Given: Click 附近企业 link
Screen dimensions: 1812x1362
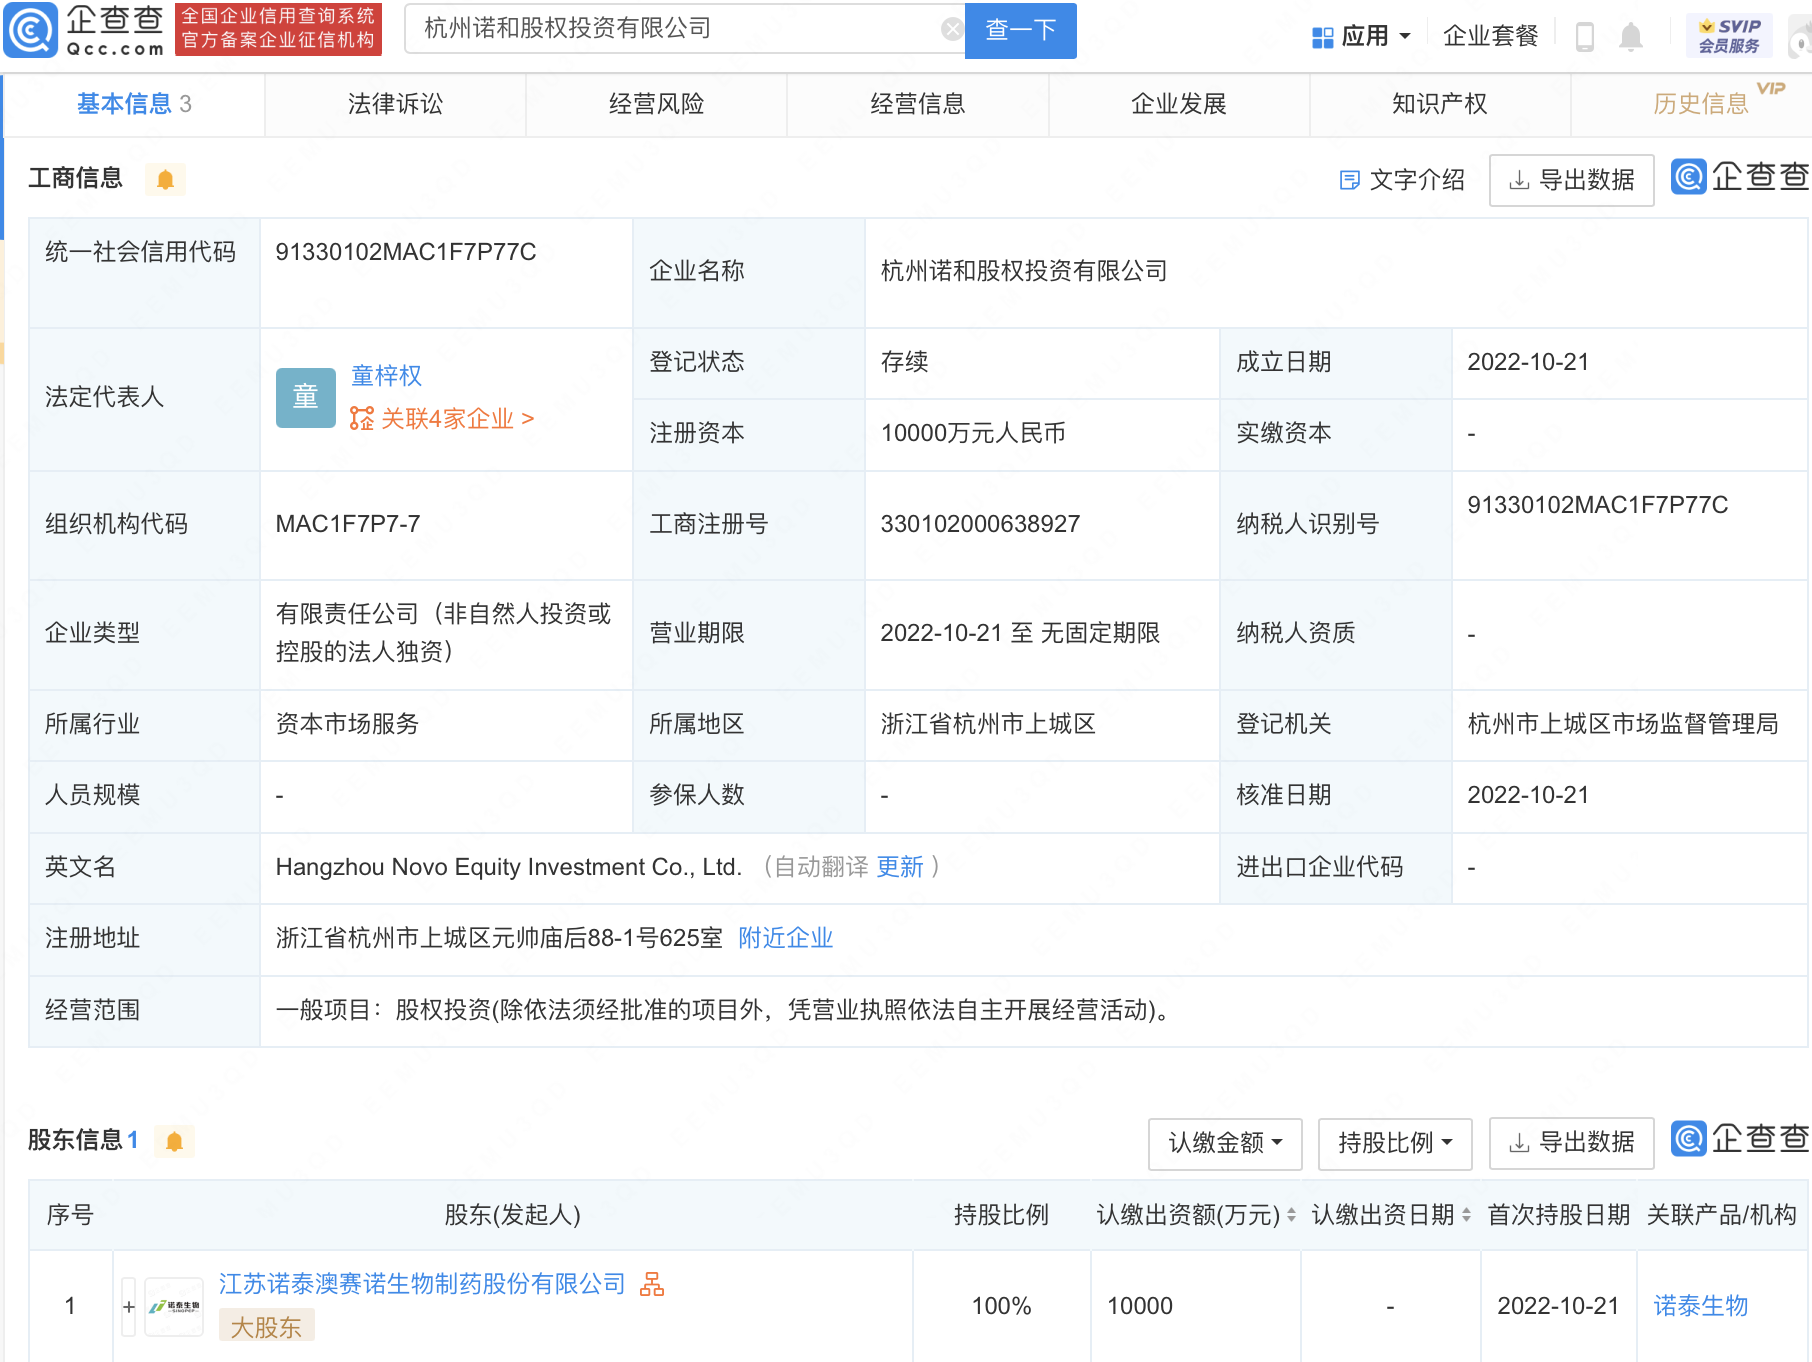Looking at the screenshot, I should tap(785, 938).
